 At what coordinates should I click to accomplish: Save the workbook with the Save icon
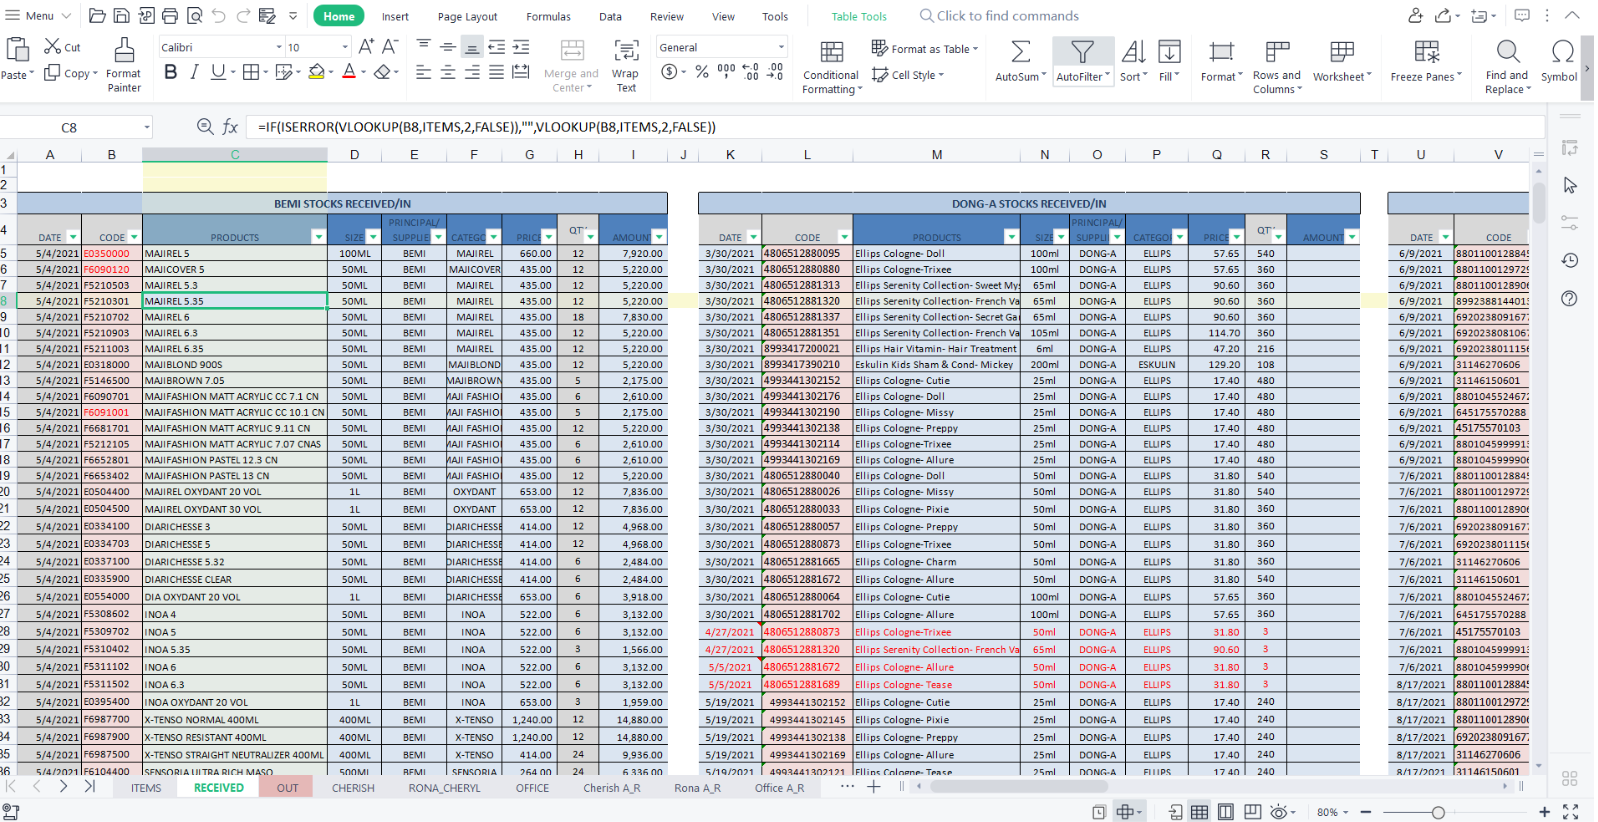pos(121,16)
